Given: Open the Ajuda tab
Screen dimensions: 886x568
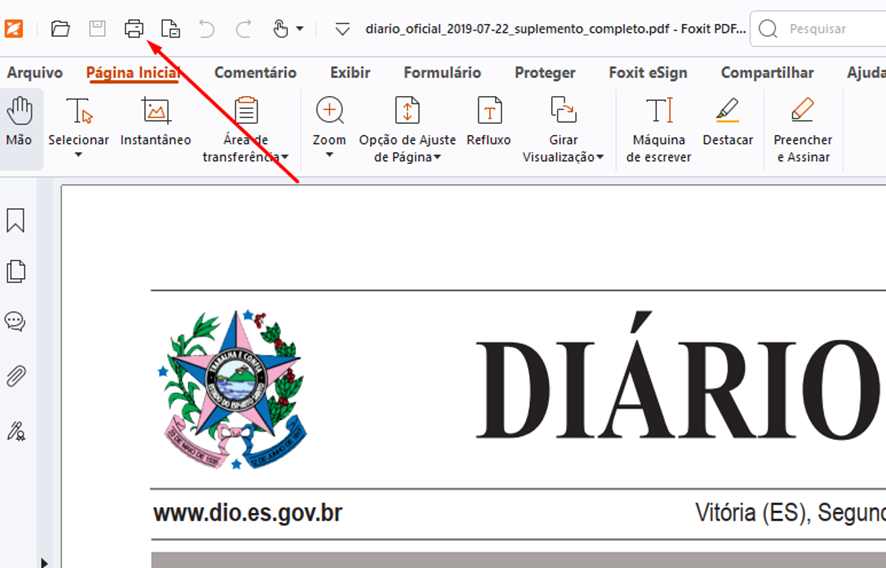Looking at the screenshot, I should pyautogui.click(x=866, y=73).
